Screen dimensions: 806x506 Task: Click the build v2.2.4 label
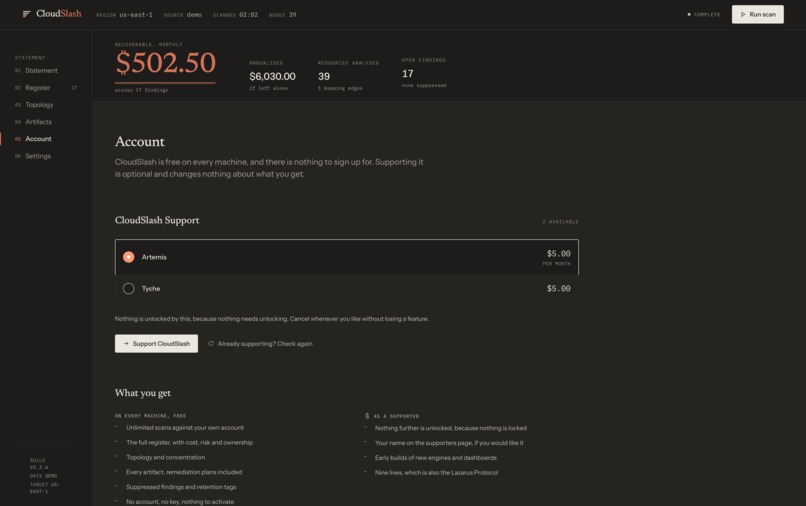tap(39, 464)
